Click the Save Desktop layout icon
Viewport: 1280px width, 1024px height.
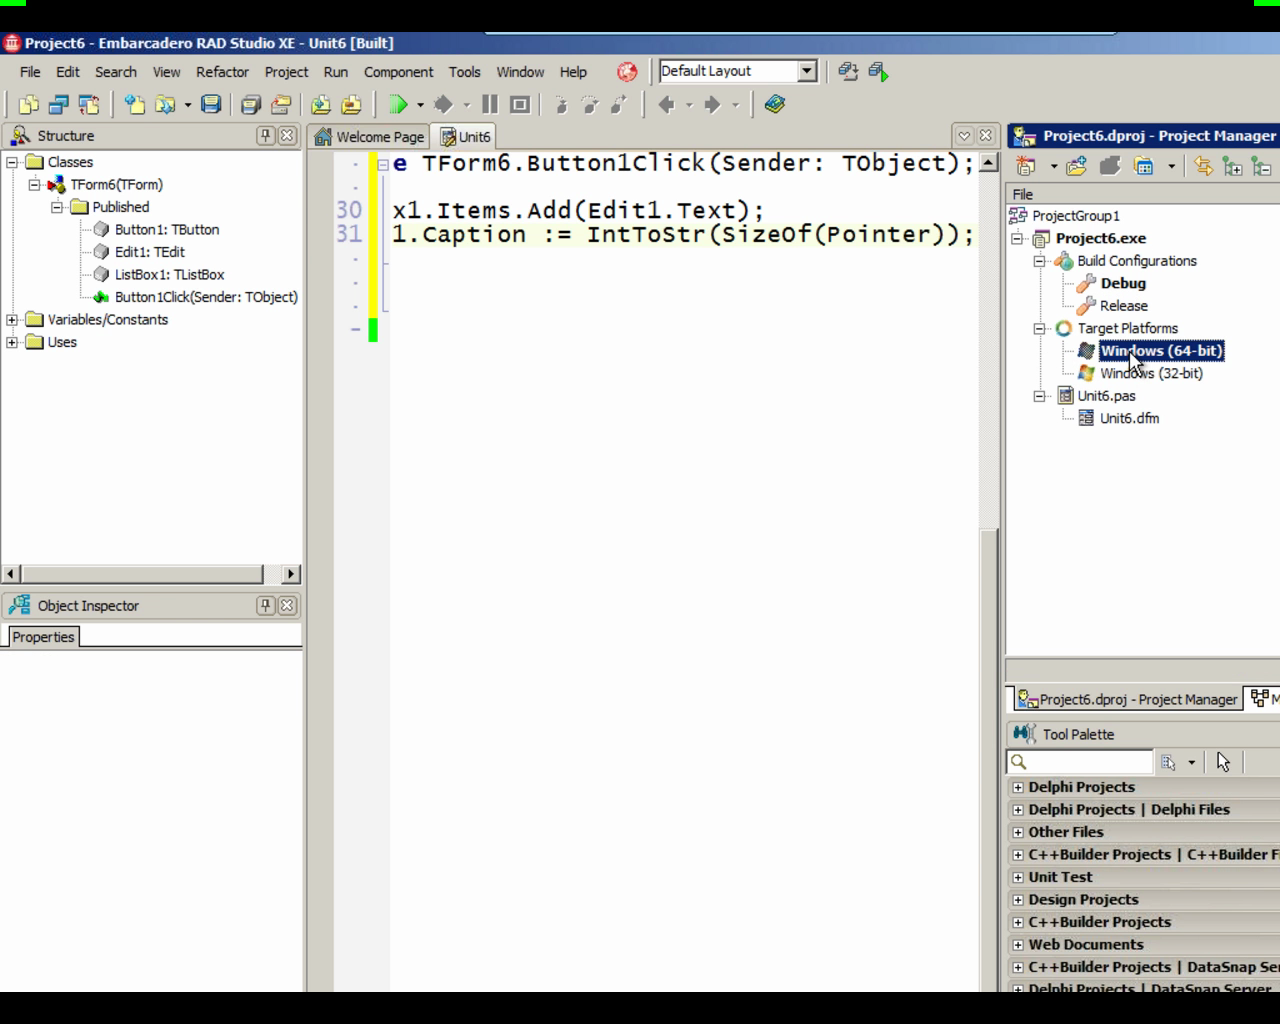tap(848, 71)
